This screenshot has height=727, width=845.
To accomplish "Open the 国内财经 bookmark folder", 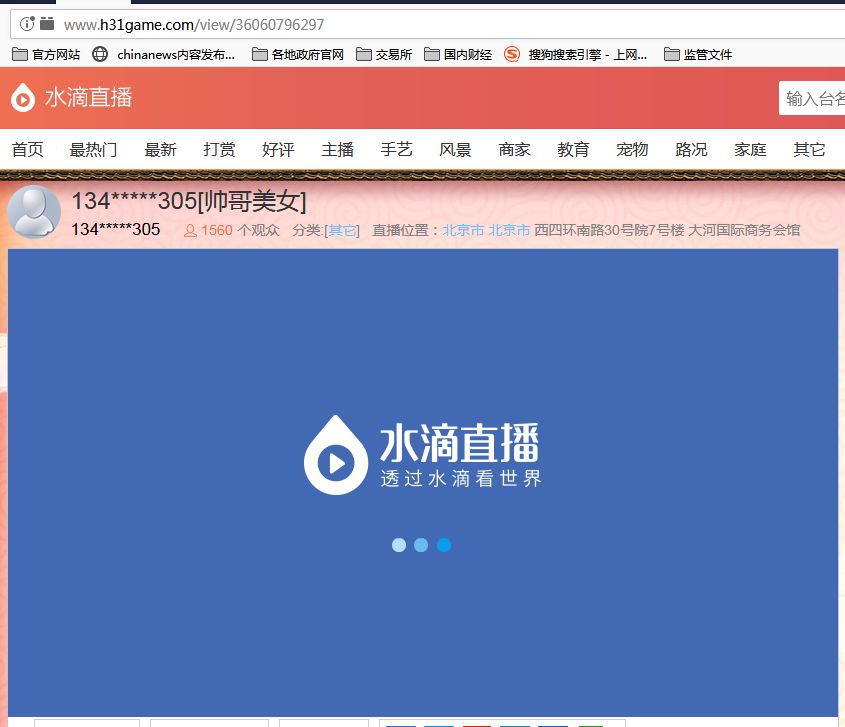I will pos(458,54).
